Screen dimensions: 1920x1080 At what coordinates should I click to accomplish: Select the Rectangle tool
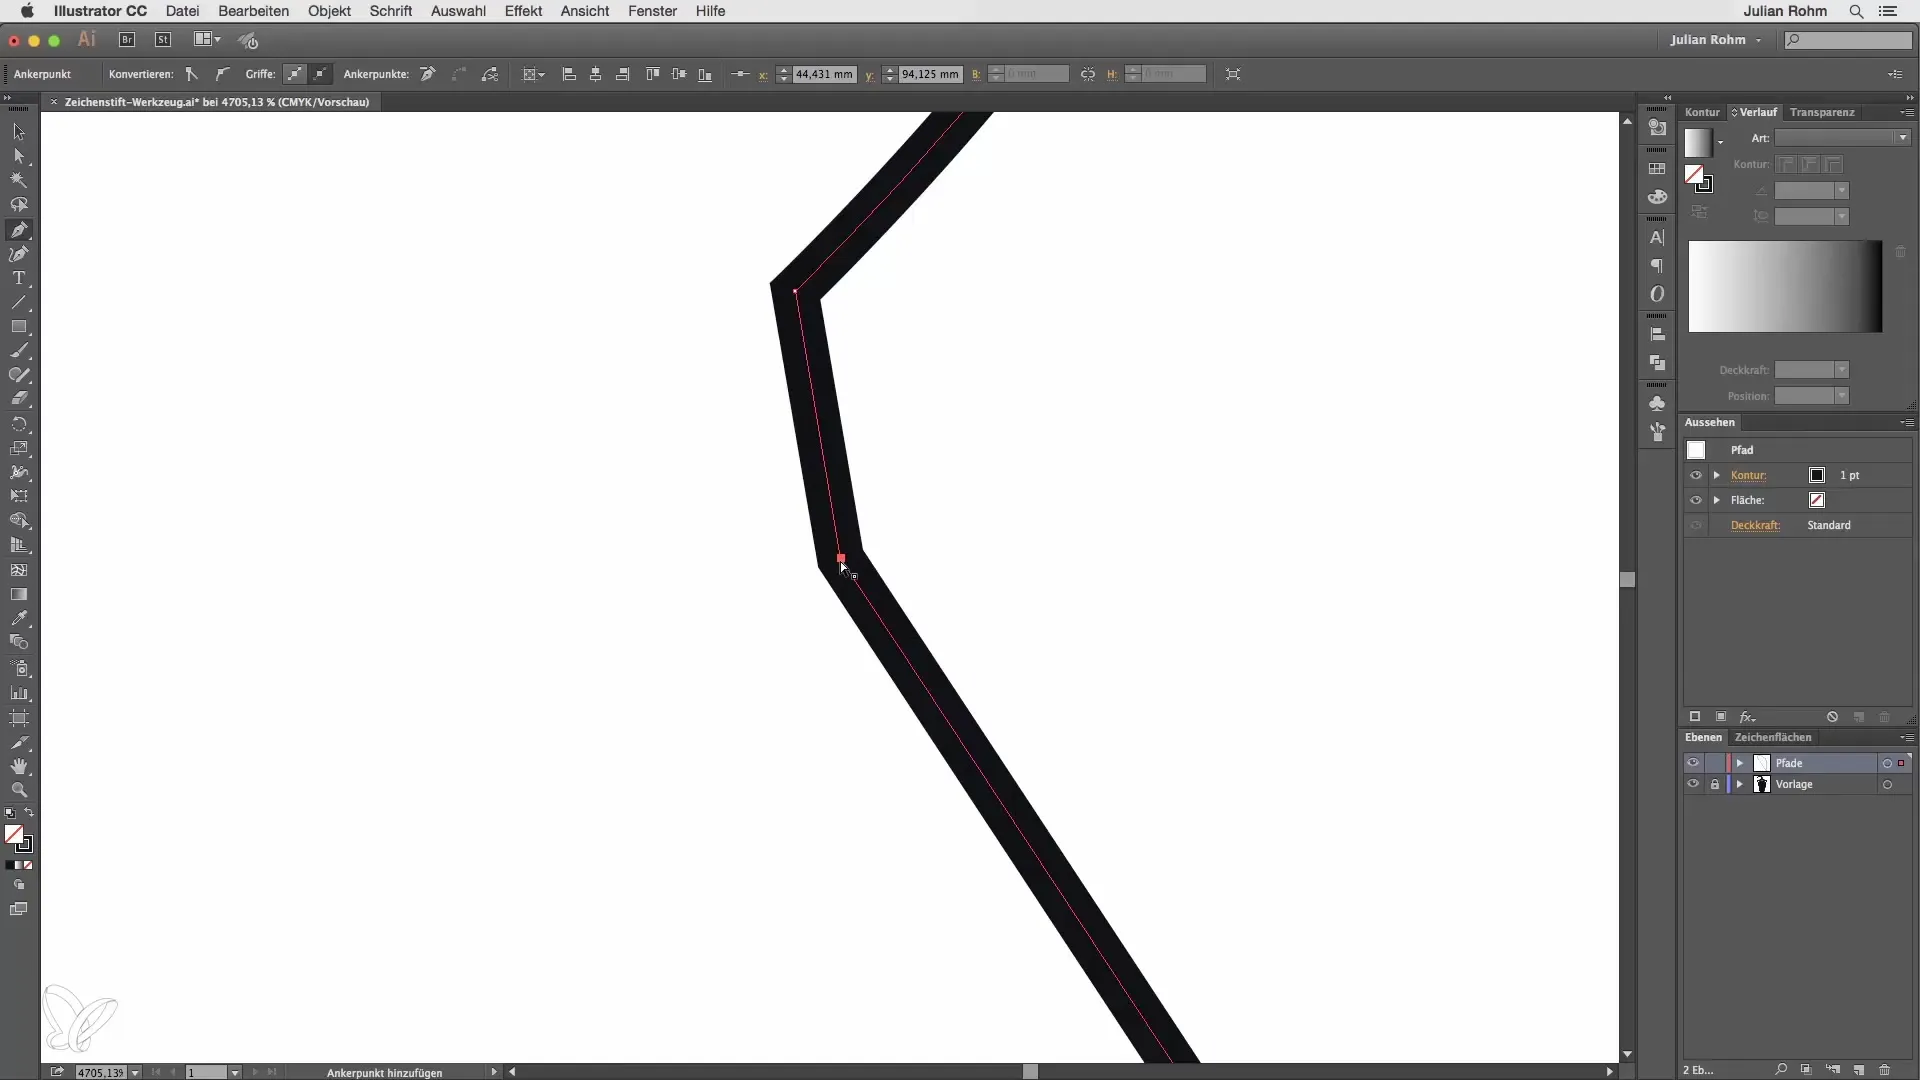click(x=18, y=327)
